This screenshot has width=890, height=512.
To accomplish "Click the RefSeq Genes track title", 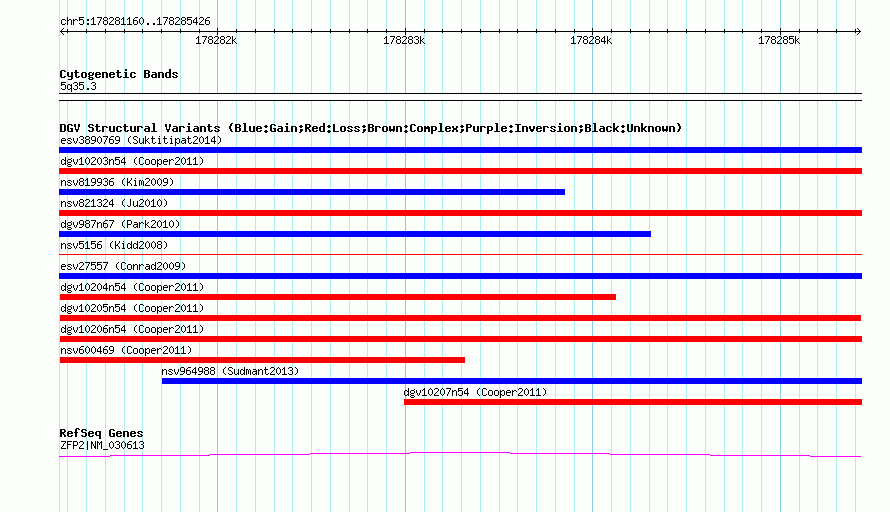I will (101, 433).
